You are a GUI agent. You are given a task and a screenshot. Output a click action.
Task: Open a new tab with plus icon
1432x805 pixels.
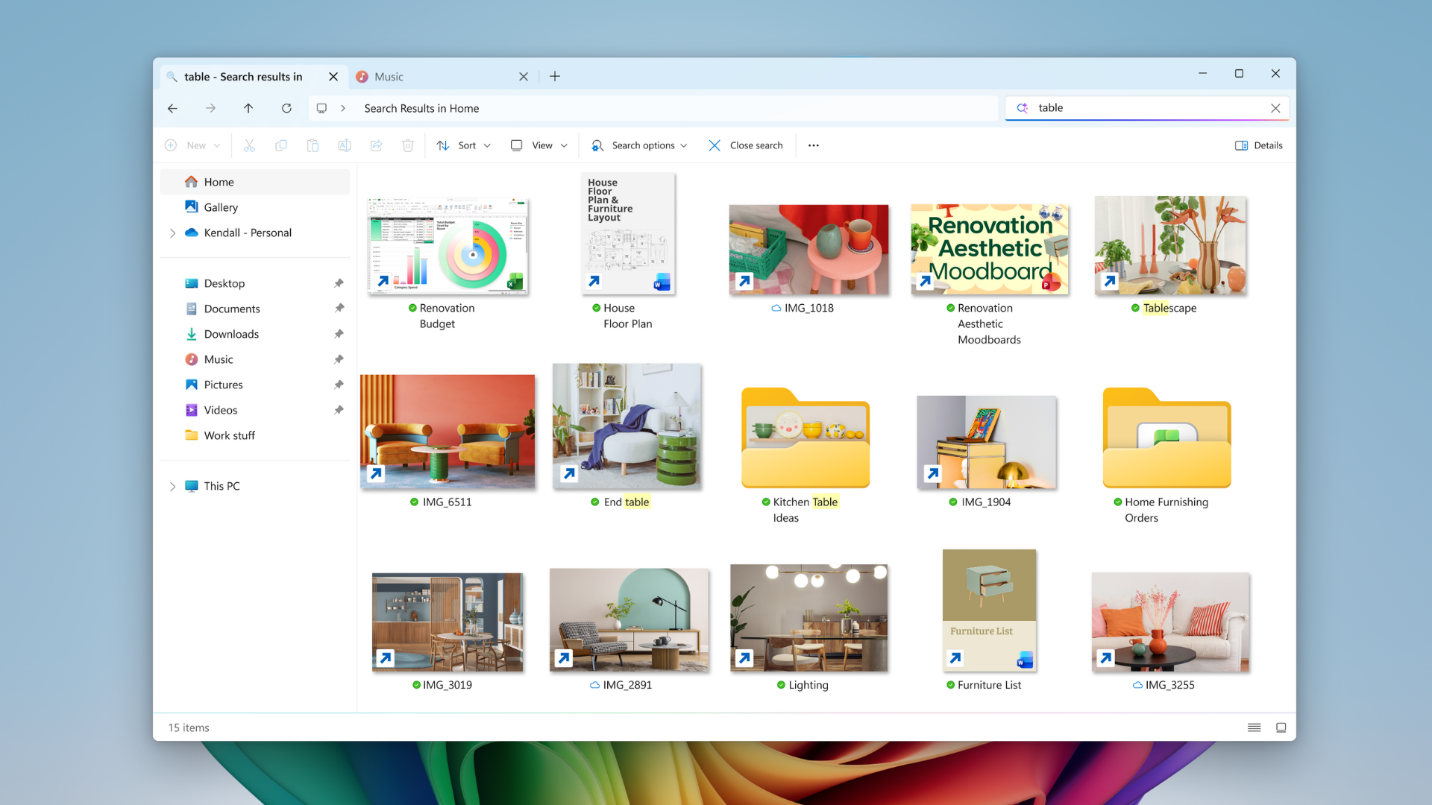coord(555,76)
